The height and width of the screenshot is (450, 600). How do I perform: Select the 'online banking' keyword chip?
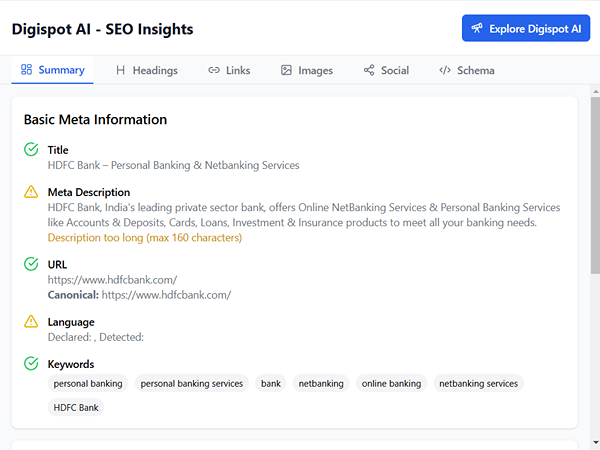coord(391,383)
